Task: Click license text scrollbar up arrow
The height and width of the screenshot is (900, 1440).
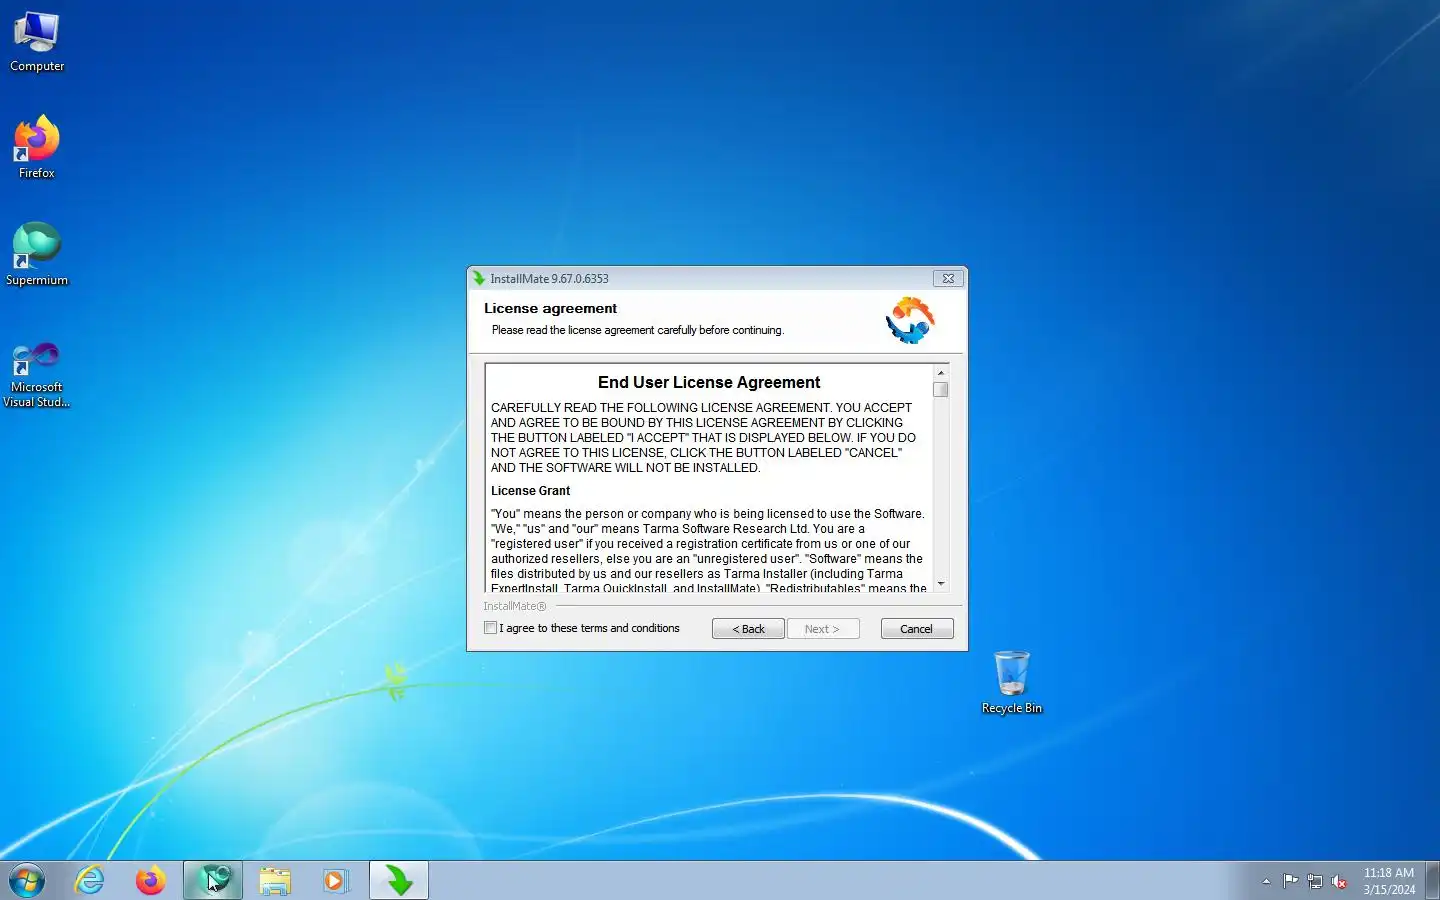Action: pyautogui.click(x=941, y=373)
